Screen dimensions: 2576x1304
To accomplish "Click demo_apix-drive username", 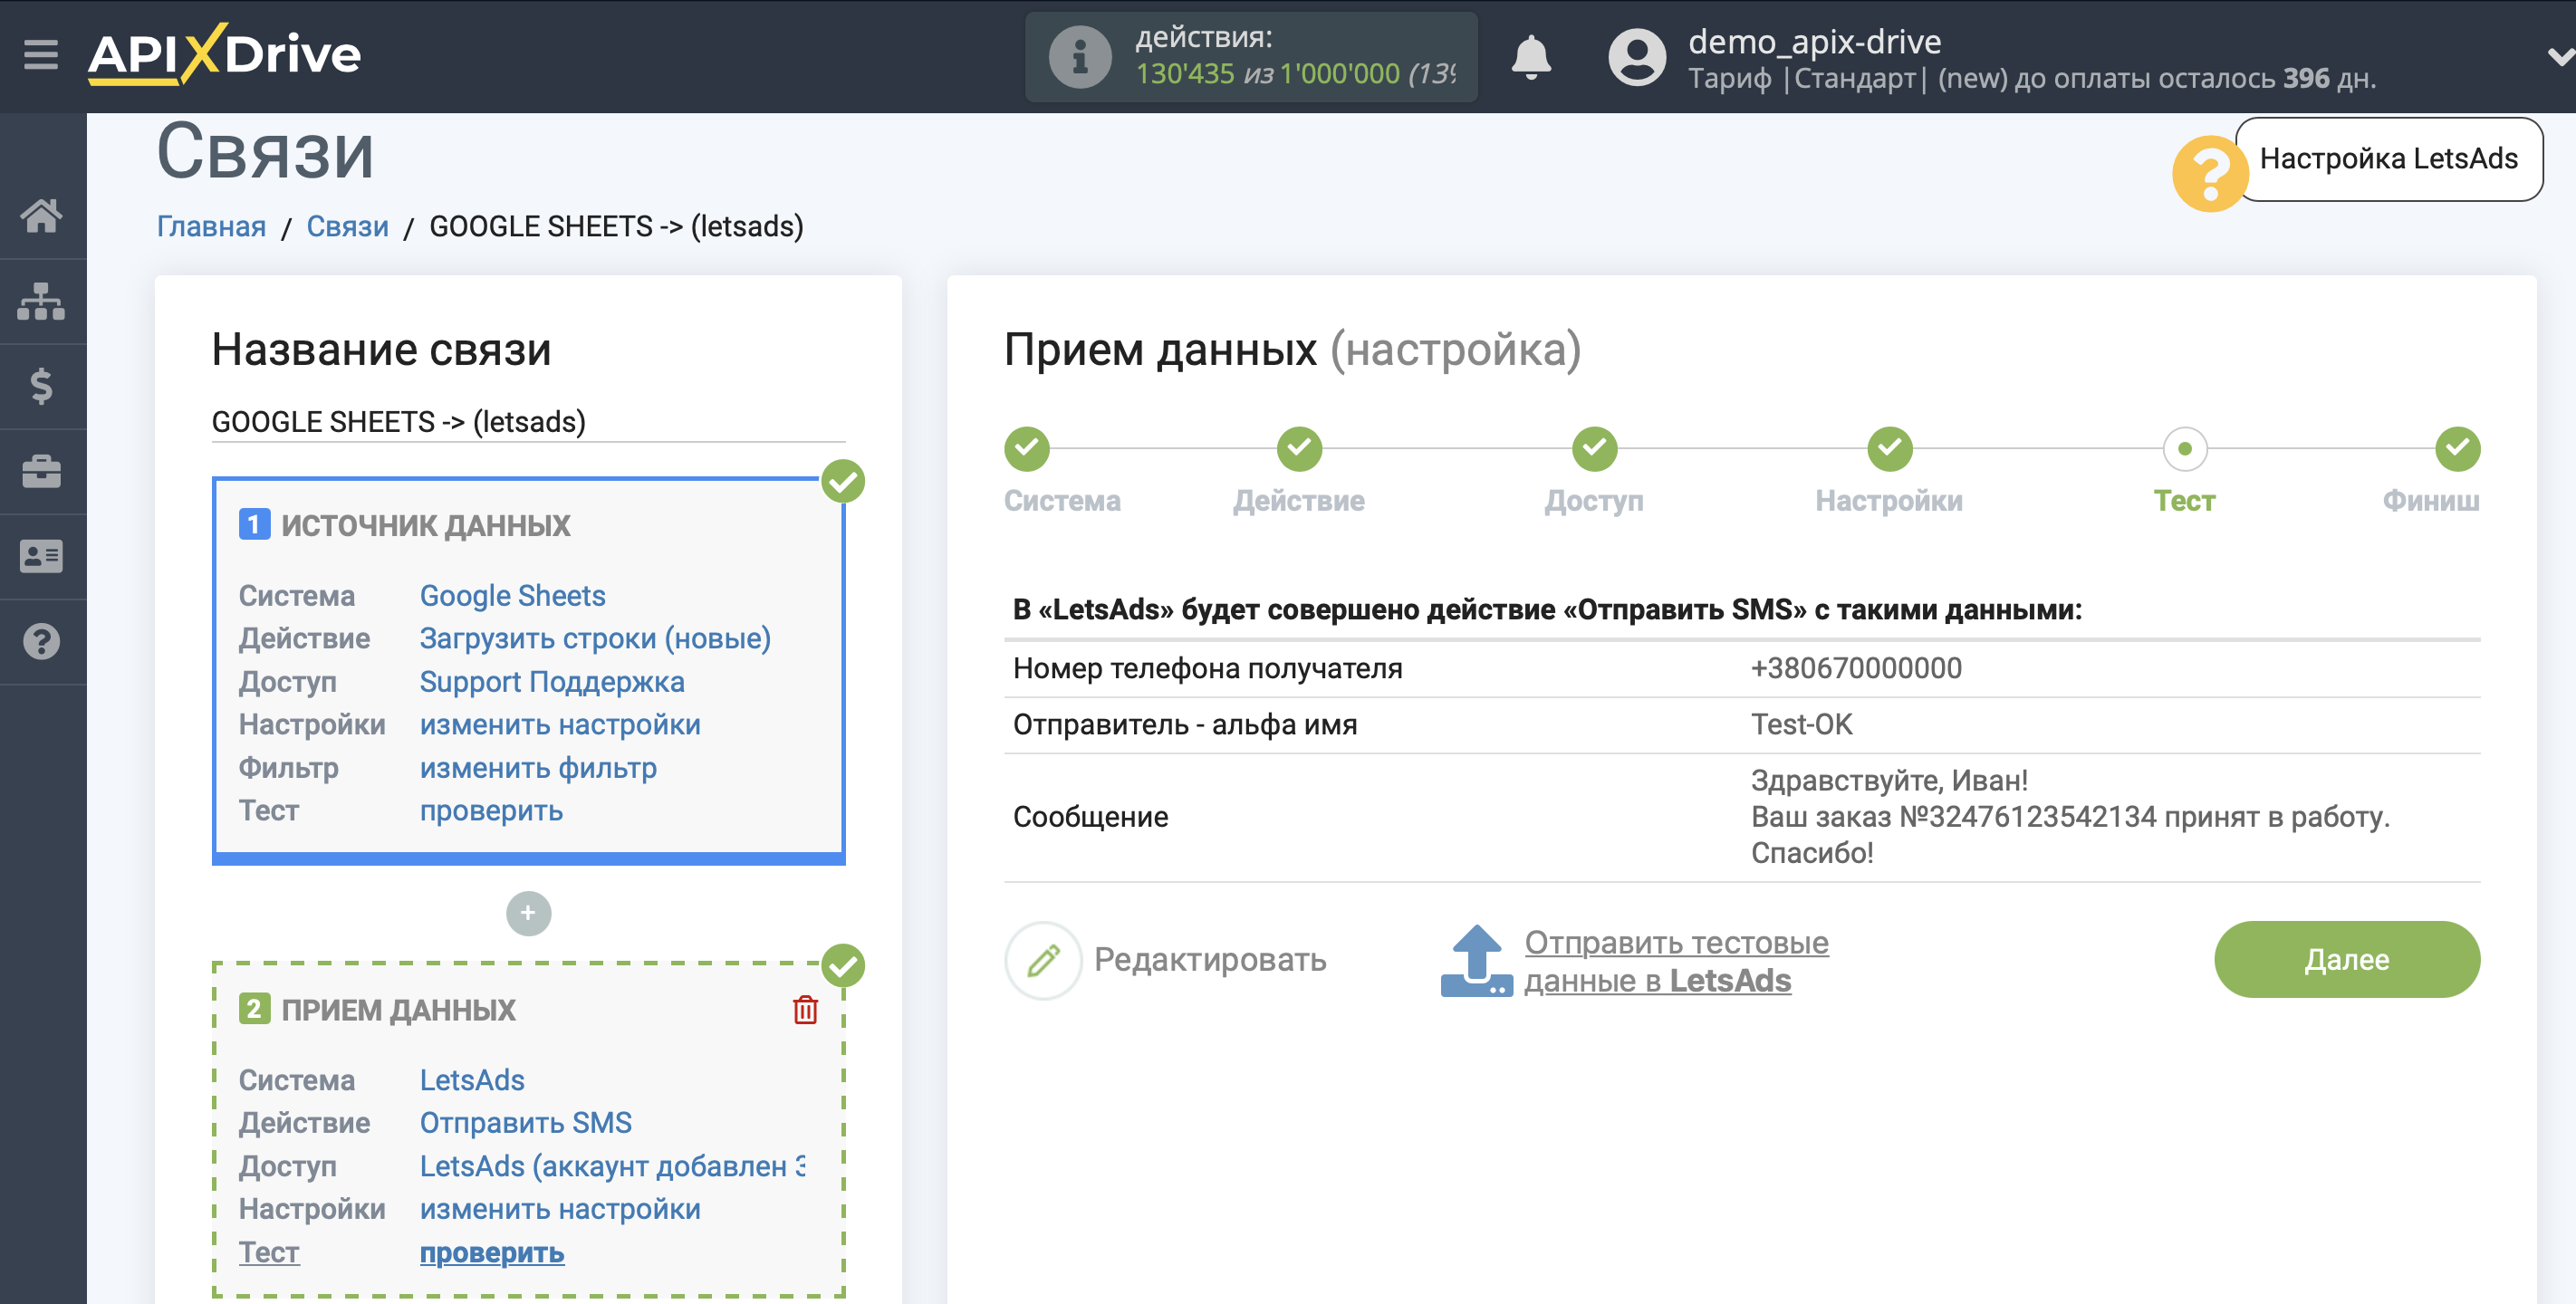I will click(x=1814, y=42).
